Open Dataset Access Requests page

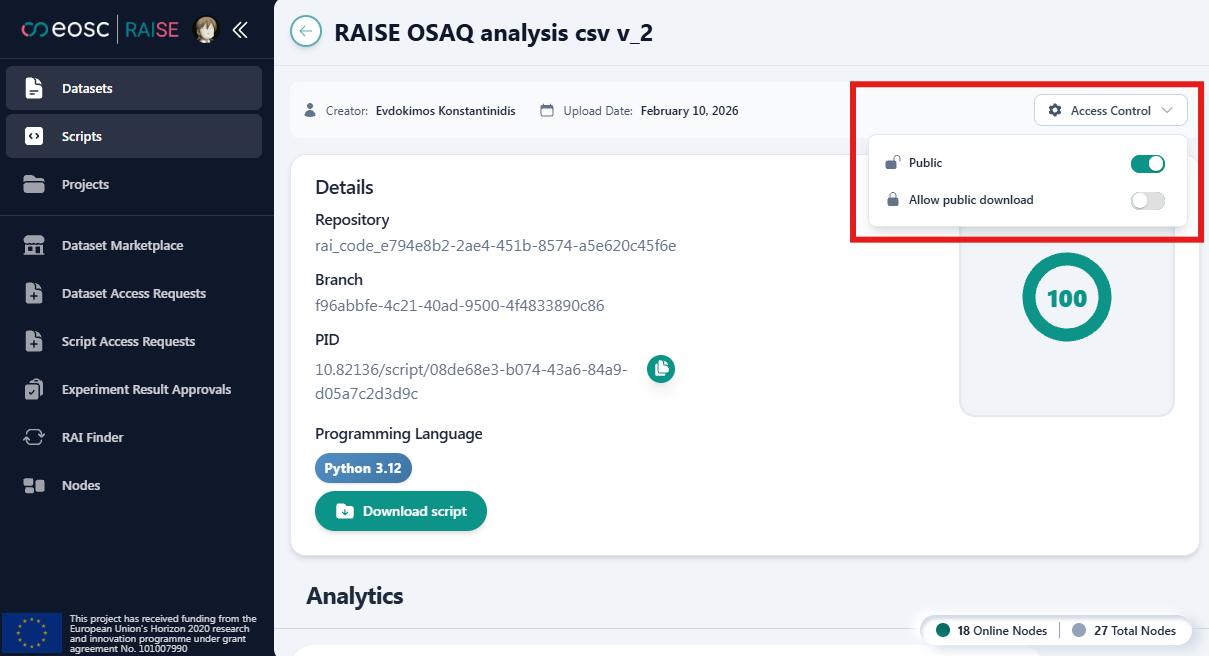coord(134,293)
